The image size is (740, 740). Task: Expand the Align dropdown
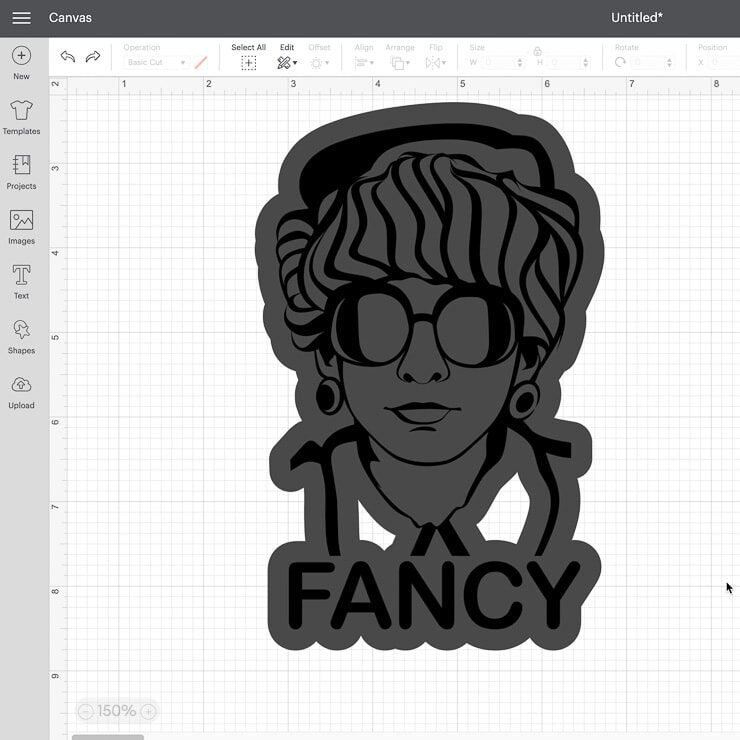[x=364, y=62]
